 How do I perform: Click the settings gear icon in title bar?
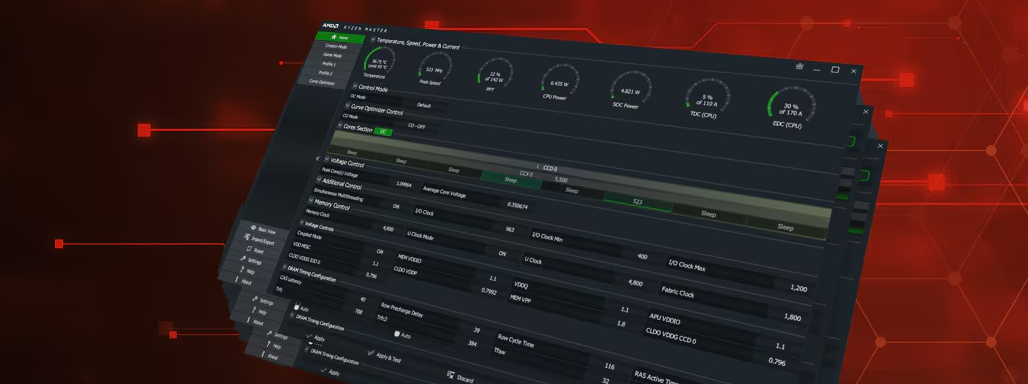coord(798,66)
